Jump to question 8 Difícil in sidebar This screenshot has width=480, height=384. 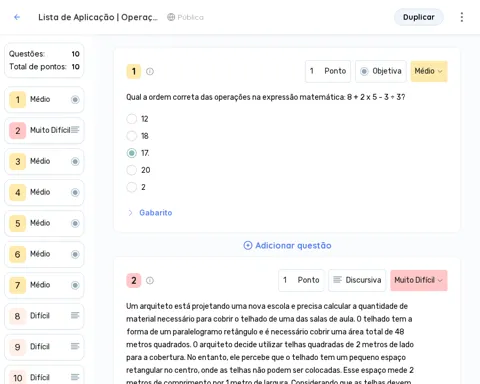coord(44,316)
